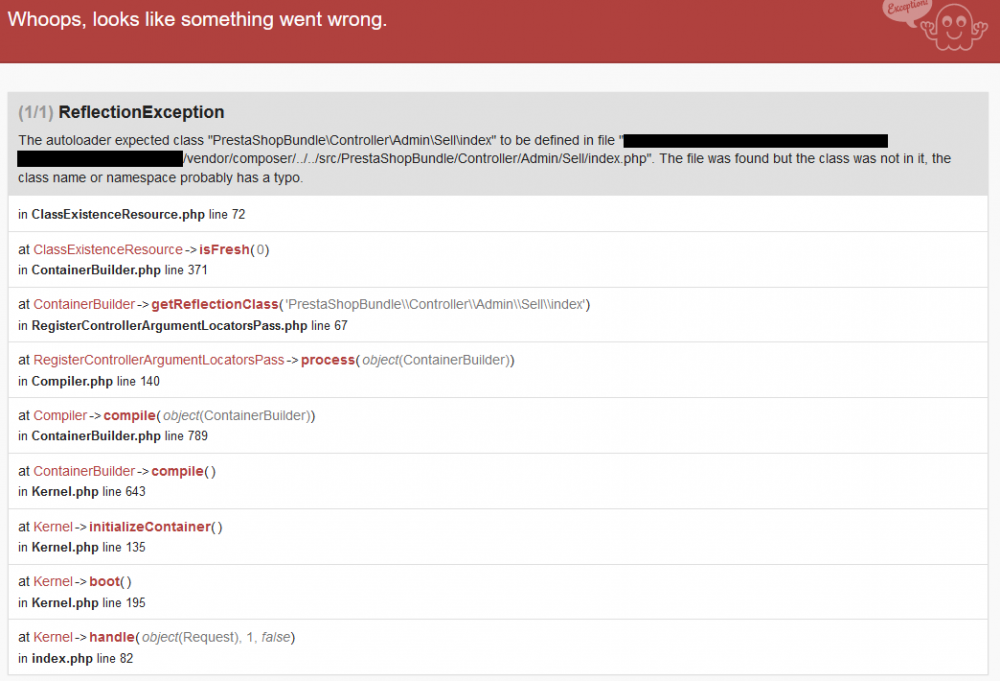The width and height of the screenshot is (1000, 681).
Task: Click the getReflectionClass method link
Action: click(x=215, y=304)
